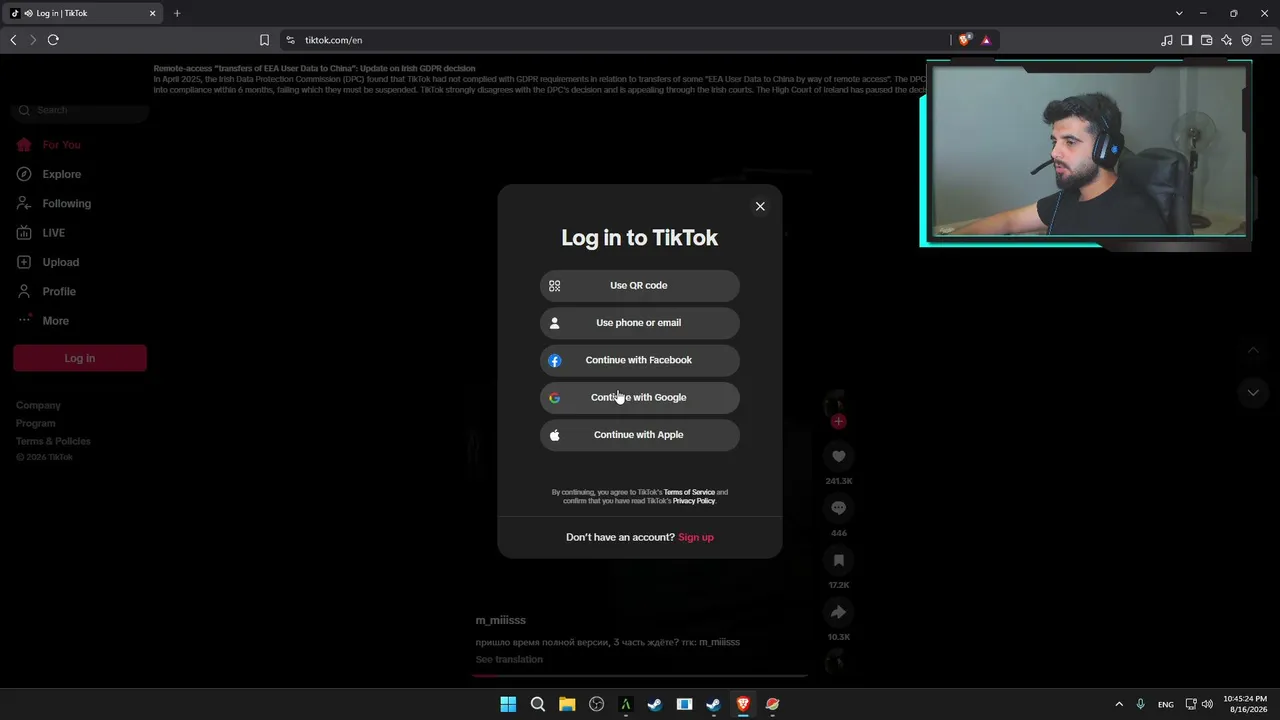The width and height of the screenshot is (1280, 720).
Task: Select the Log in | TikTok tab
Action: tap(84, 13)
